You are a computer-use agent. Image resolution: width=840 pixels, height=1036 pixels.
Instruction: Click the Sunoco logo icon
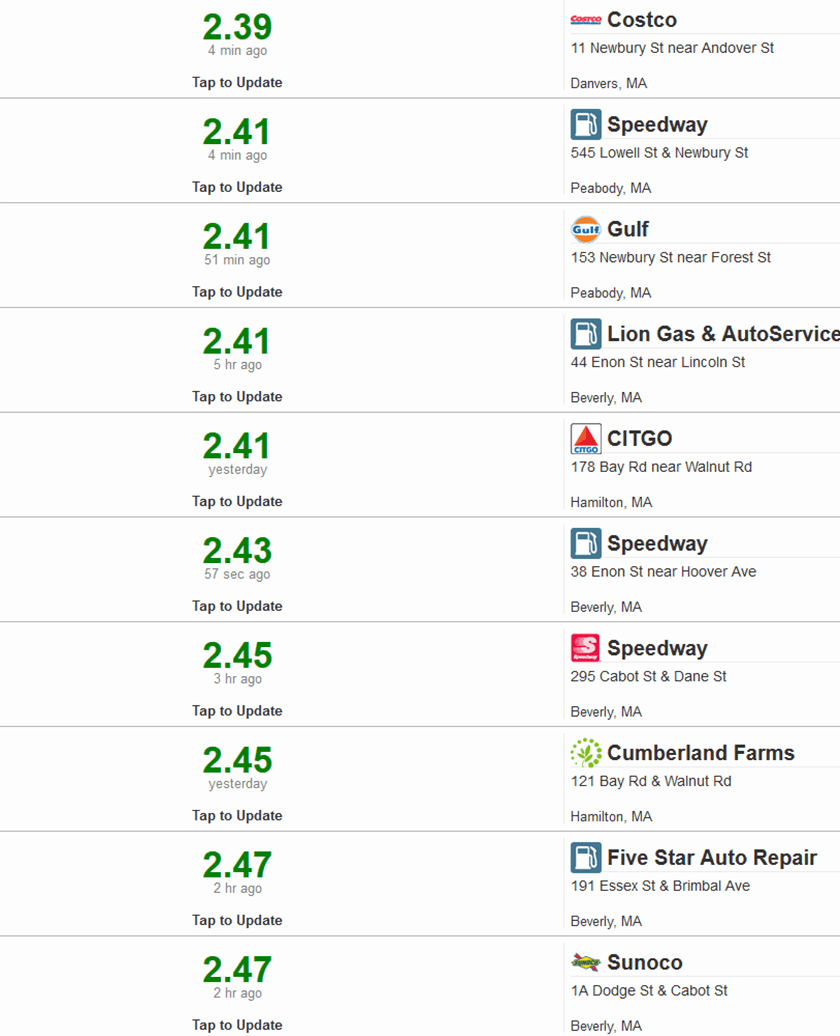[x=585, y=962]
